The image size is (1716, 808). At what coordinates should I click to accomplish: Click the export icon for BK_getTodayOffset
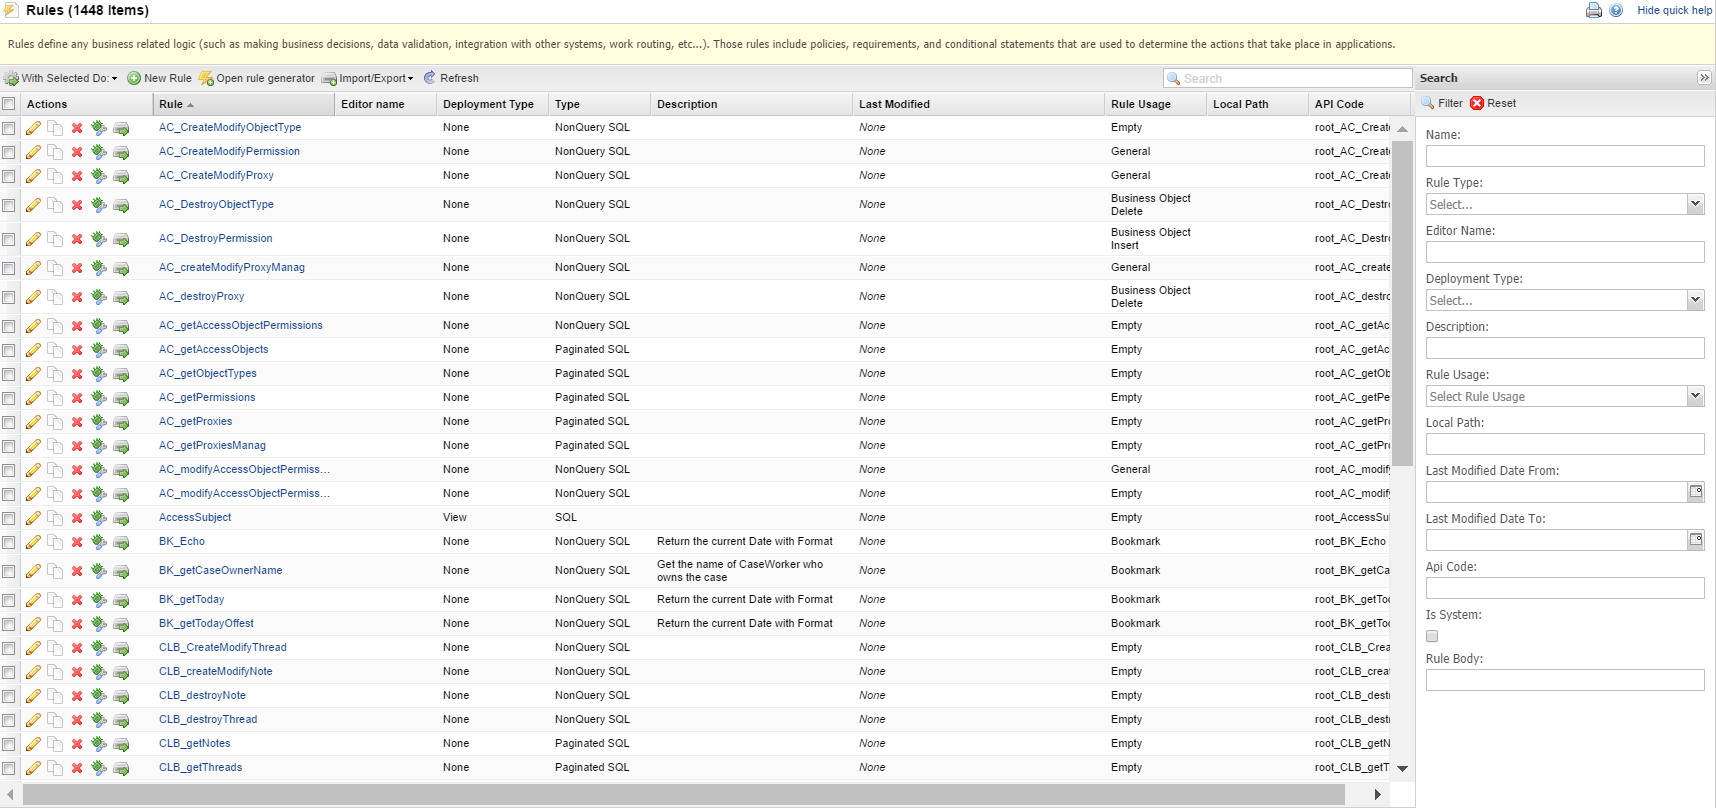click(x=121, y=624)
